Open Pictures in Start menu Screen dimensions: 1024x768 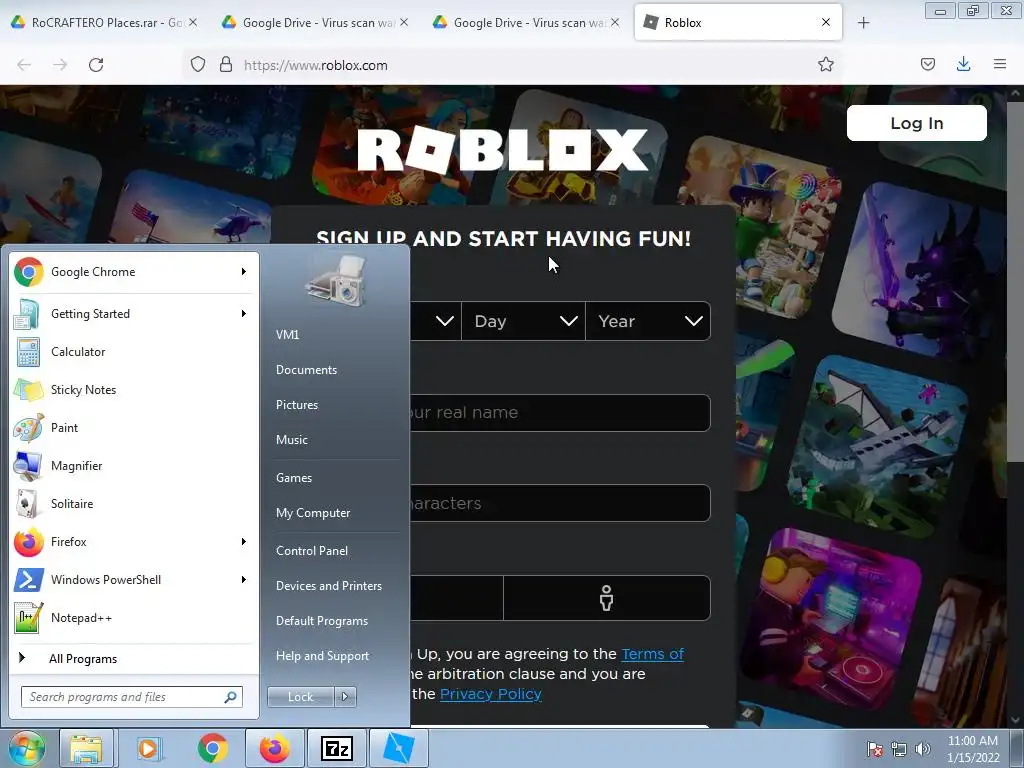[297, 405]
